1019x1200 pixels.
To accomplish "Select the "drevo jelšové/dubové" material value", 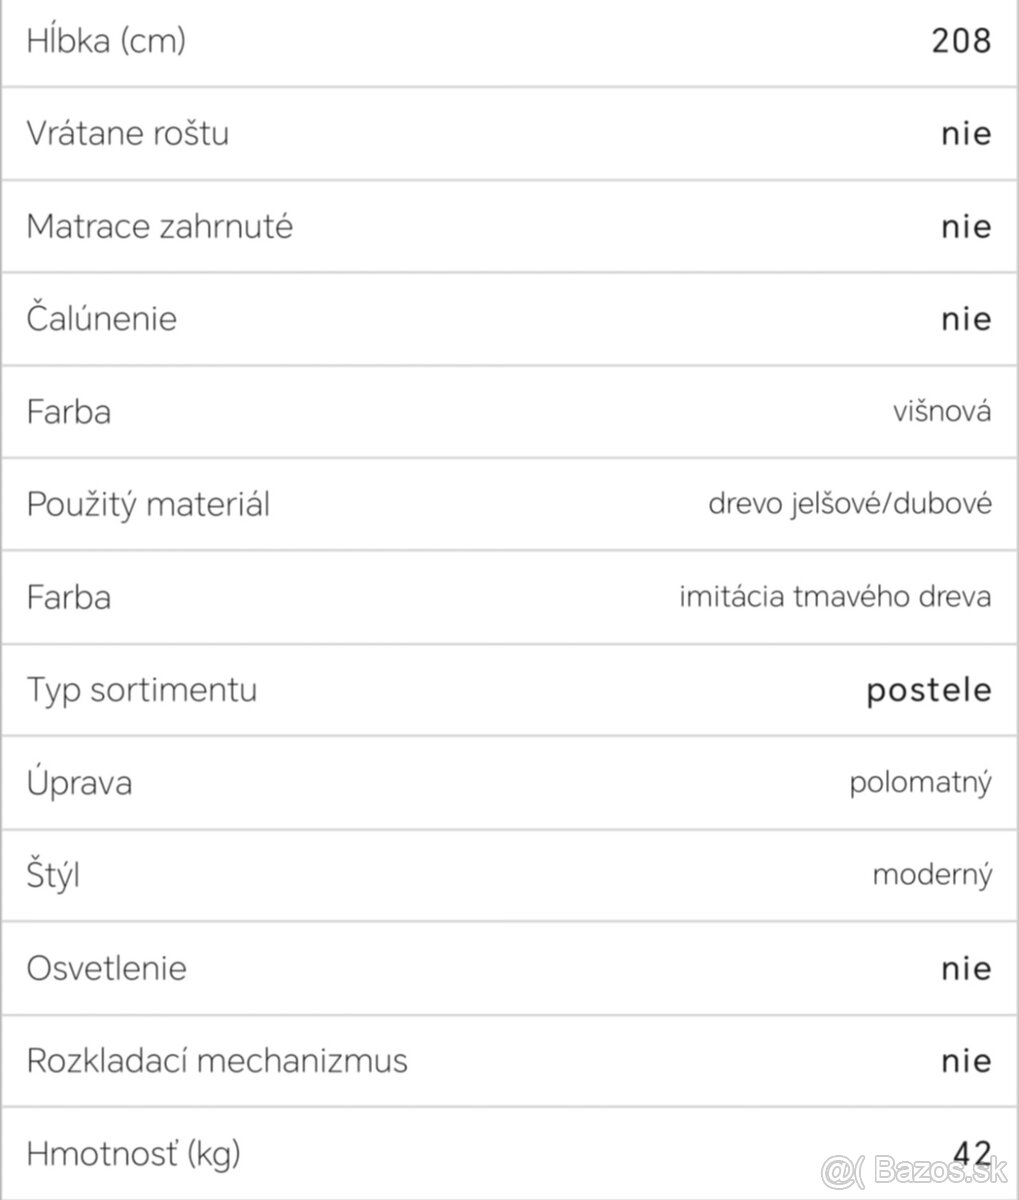I will [850, 504].
